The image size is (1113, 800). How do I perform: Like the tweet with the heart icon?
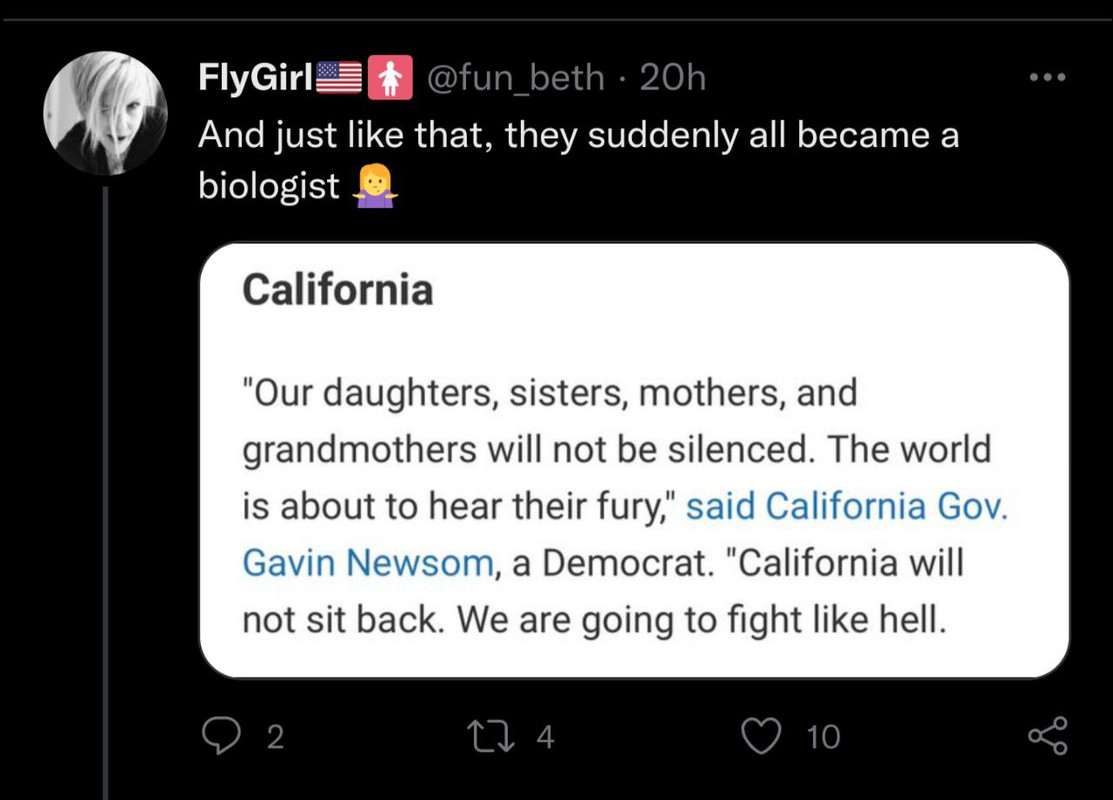(x=761, y=735)
